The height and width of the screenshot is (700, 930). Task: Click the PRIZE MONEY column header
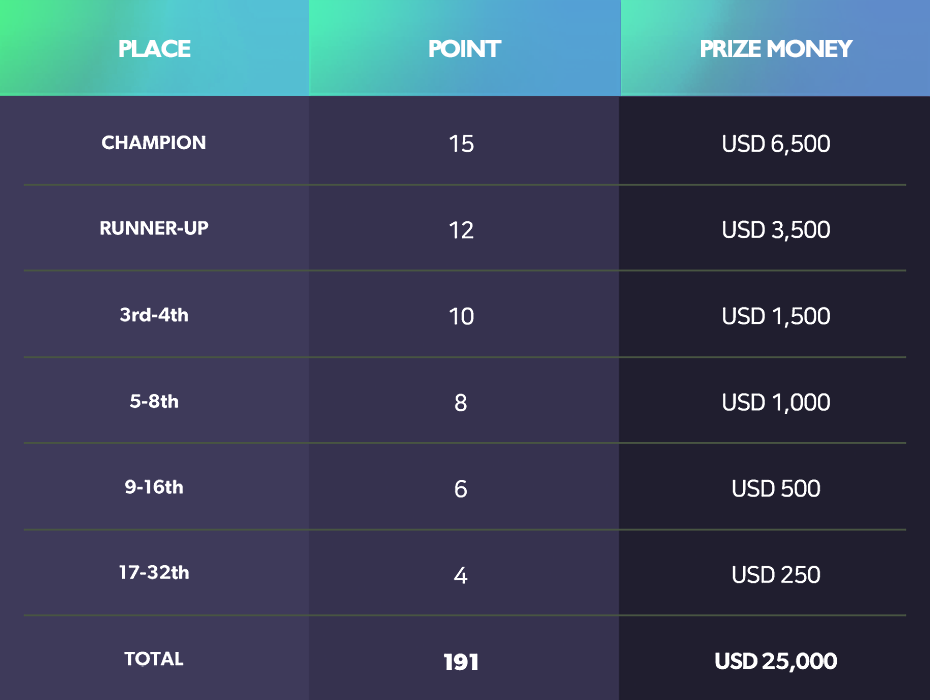click(x=775, y=48)
